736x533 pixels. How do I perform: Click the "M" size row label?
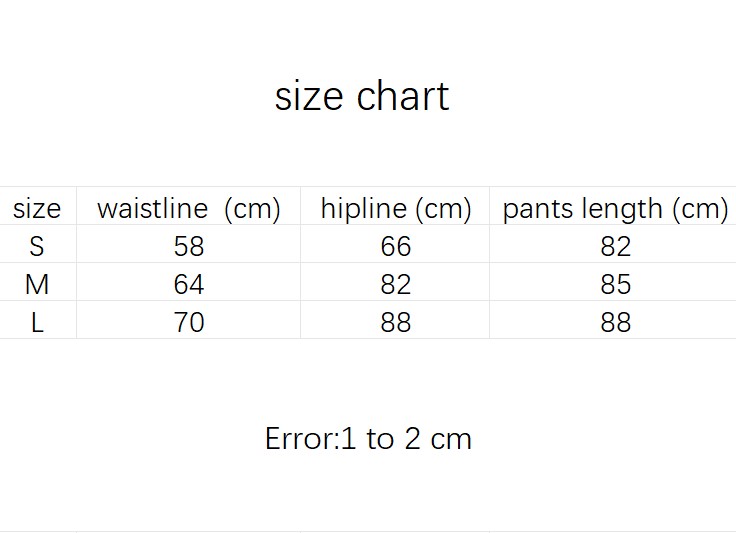[x=37, y=284]
